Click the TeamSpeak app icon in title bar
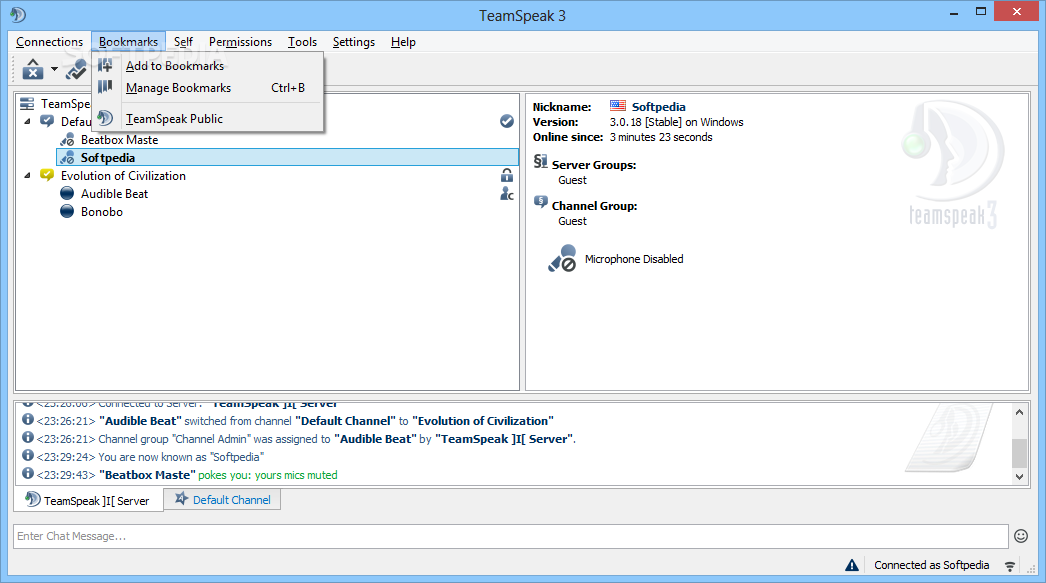 click(18, 14)
